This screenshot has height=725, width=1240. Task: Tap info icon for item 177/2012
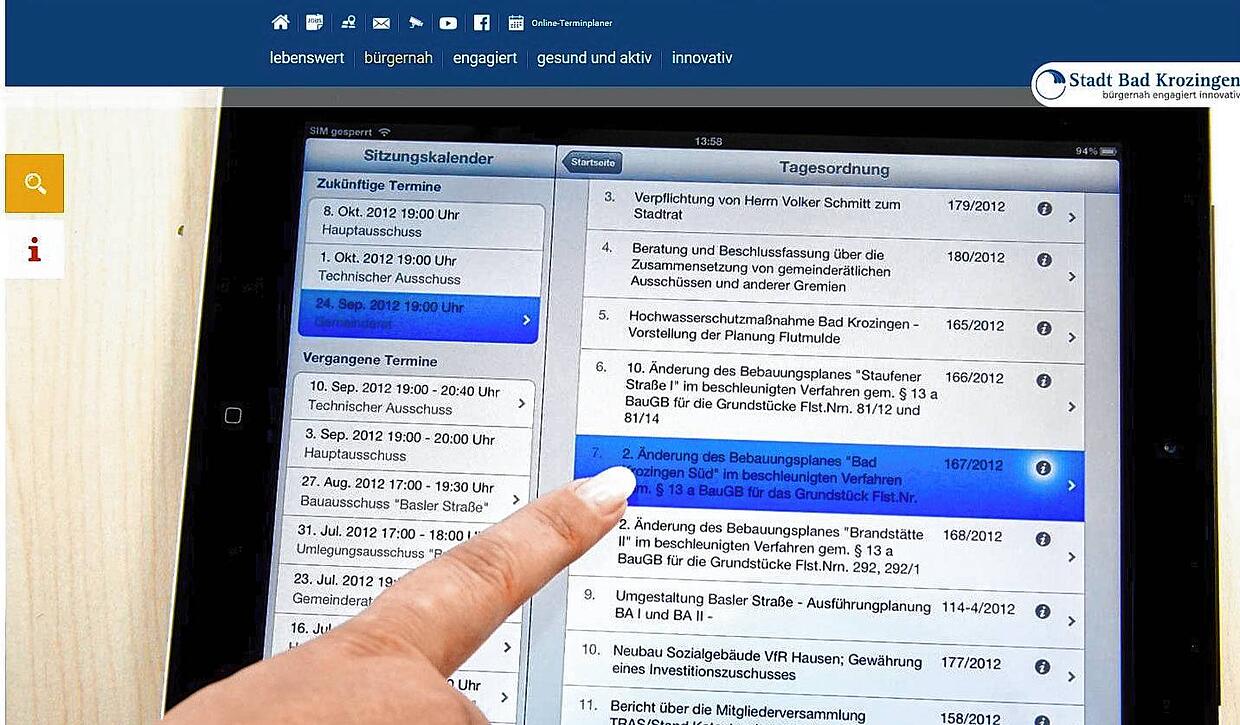coord(1042,667)
